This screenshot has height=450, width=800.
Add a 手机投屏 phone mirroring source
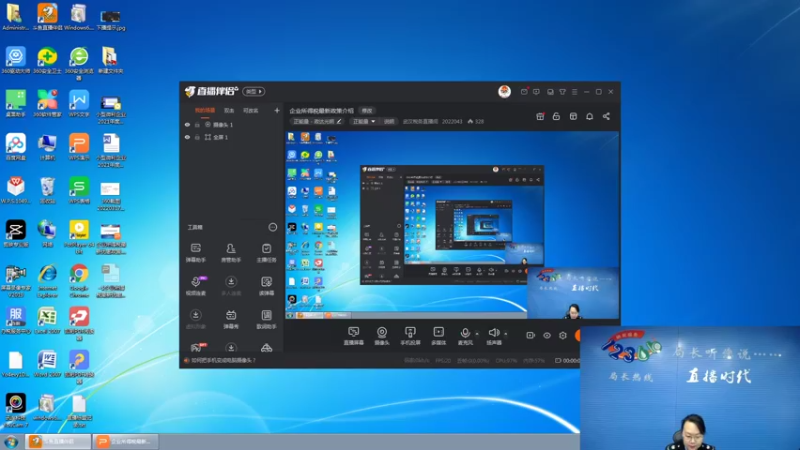410,336
